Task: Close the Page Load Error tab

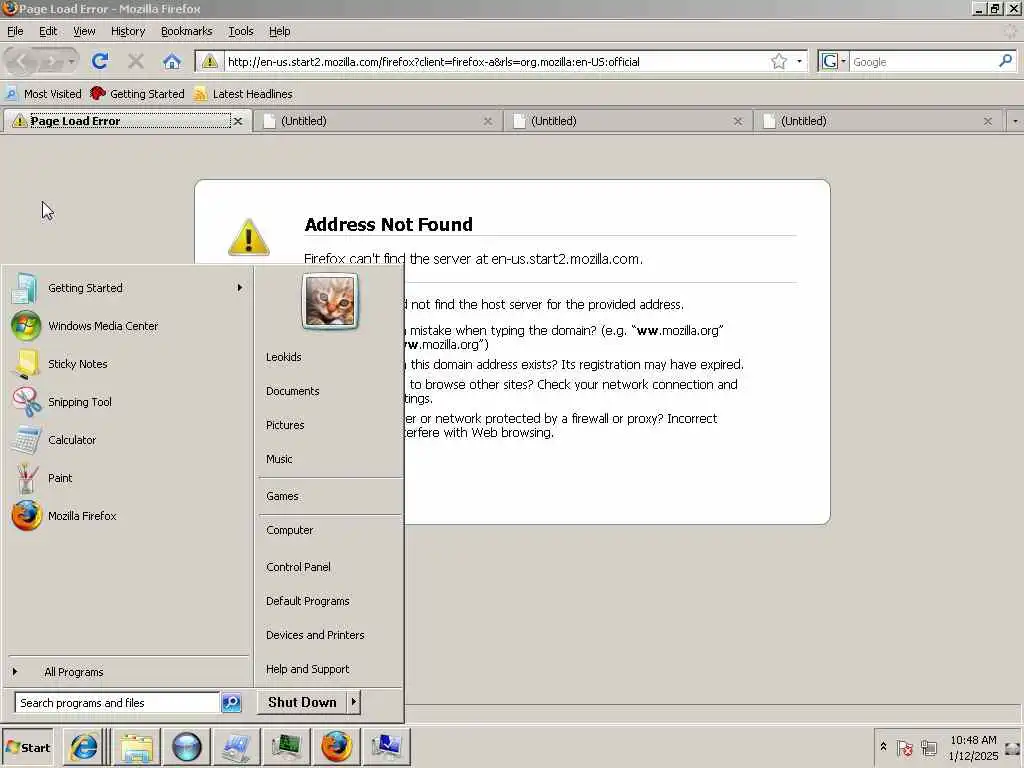Action: (x=238, y=121)
